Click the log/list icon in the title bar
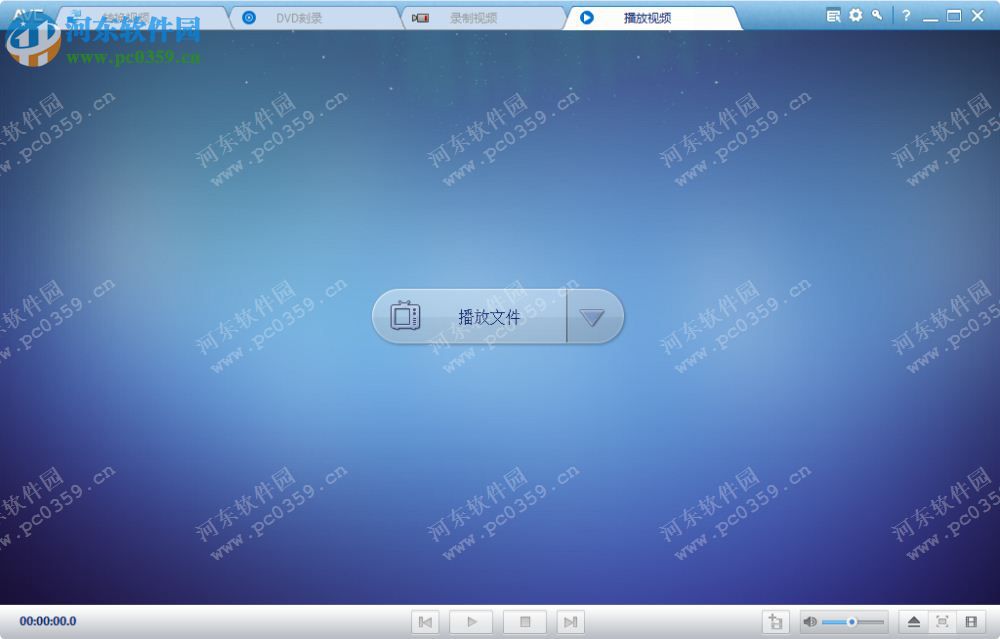1000x639 pixels. (x=833, y=16)
